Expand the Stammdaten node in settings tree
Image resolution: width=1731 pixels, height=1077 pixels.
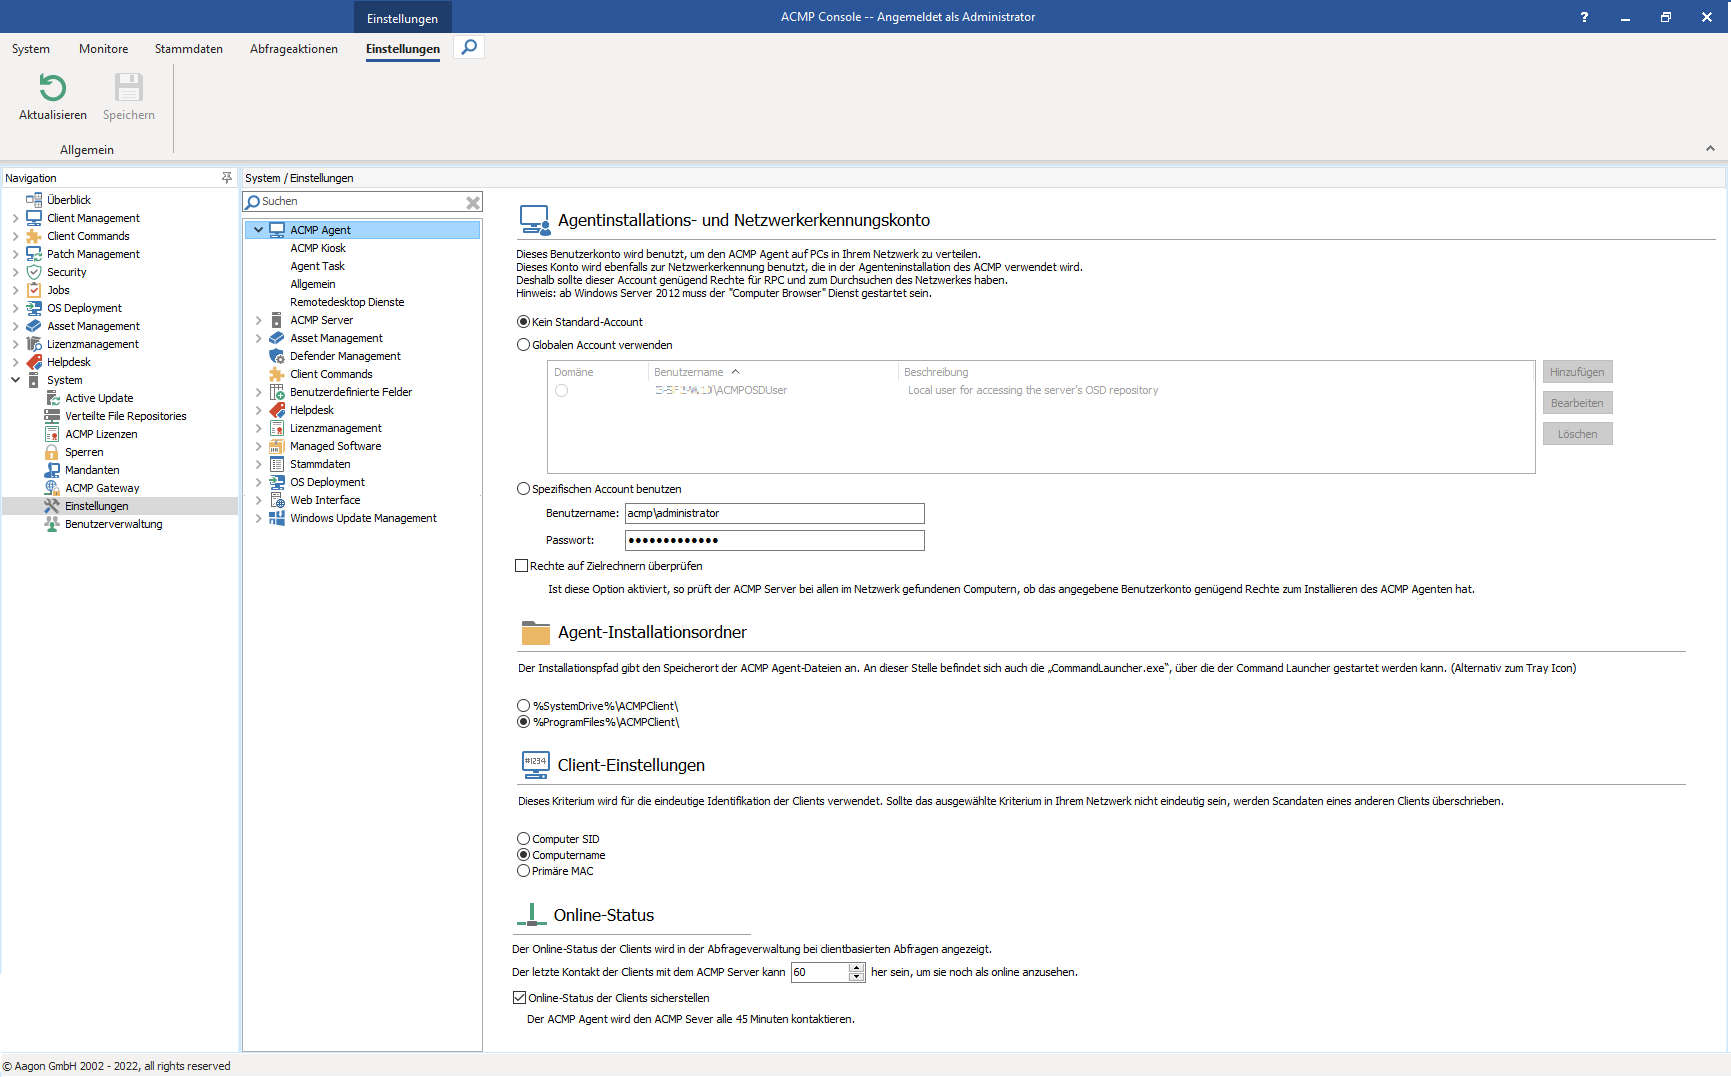pyautogui.click(x=258, y=464)
